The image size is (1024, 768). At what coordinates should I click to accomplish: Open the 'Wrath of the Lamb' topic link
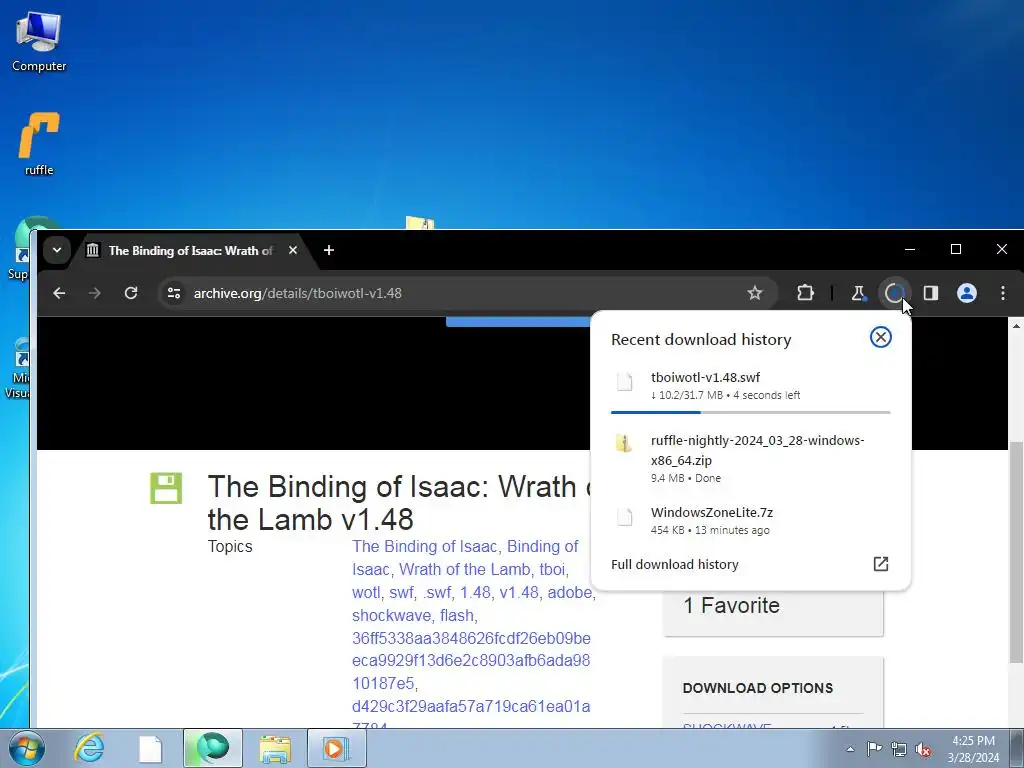(464, 569)
